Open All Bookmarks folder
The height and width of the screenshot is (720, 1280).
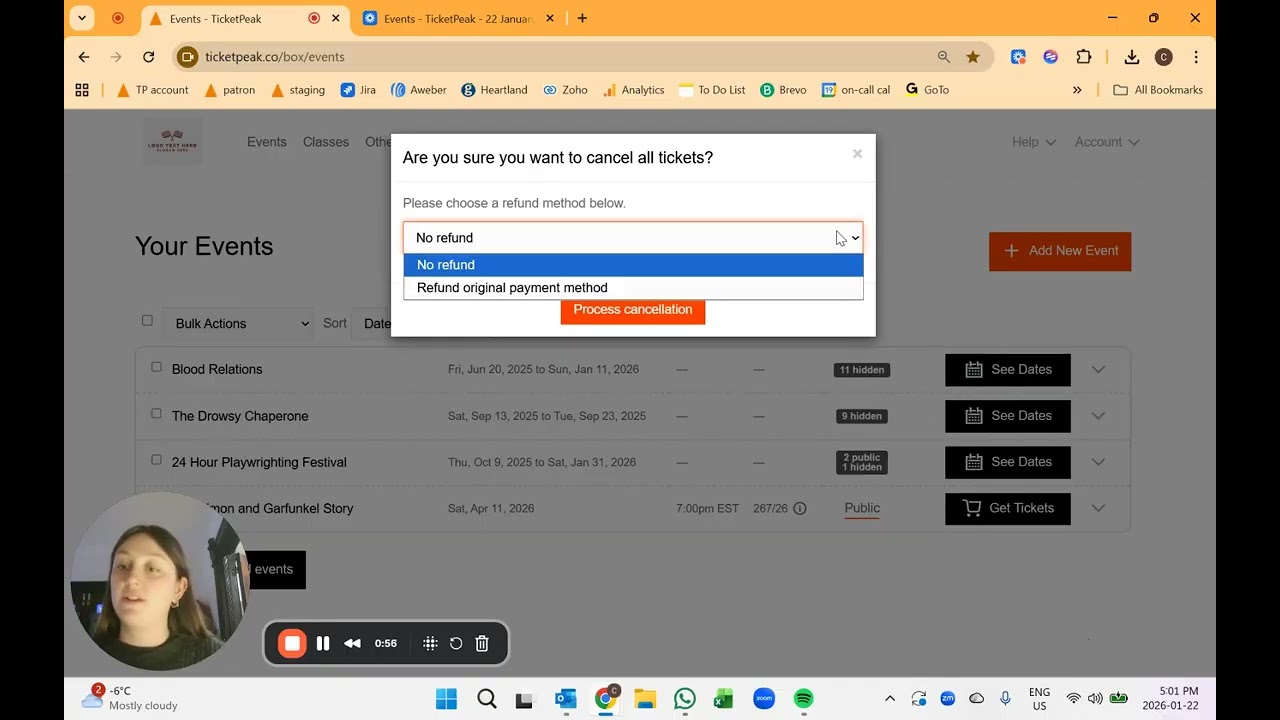click(x=1158, y=90)
